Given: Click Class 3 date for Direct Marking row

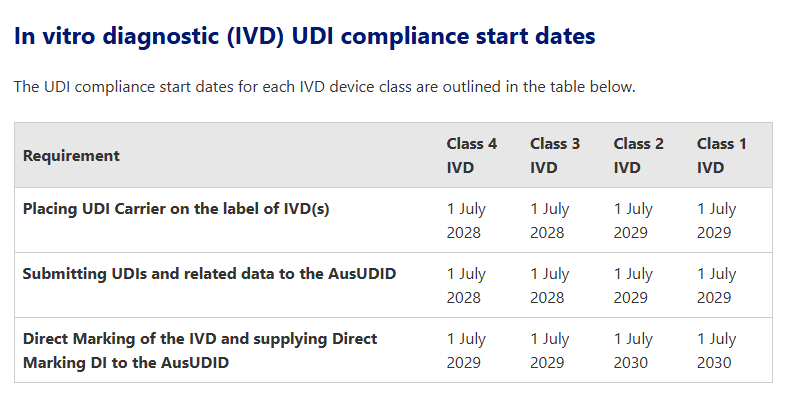Looking at the screenshot, I should pyautogui.click(x=549, y=351).
